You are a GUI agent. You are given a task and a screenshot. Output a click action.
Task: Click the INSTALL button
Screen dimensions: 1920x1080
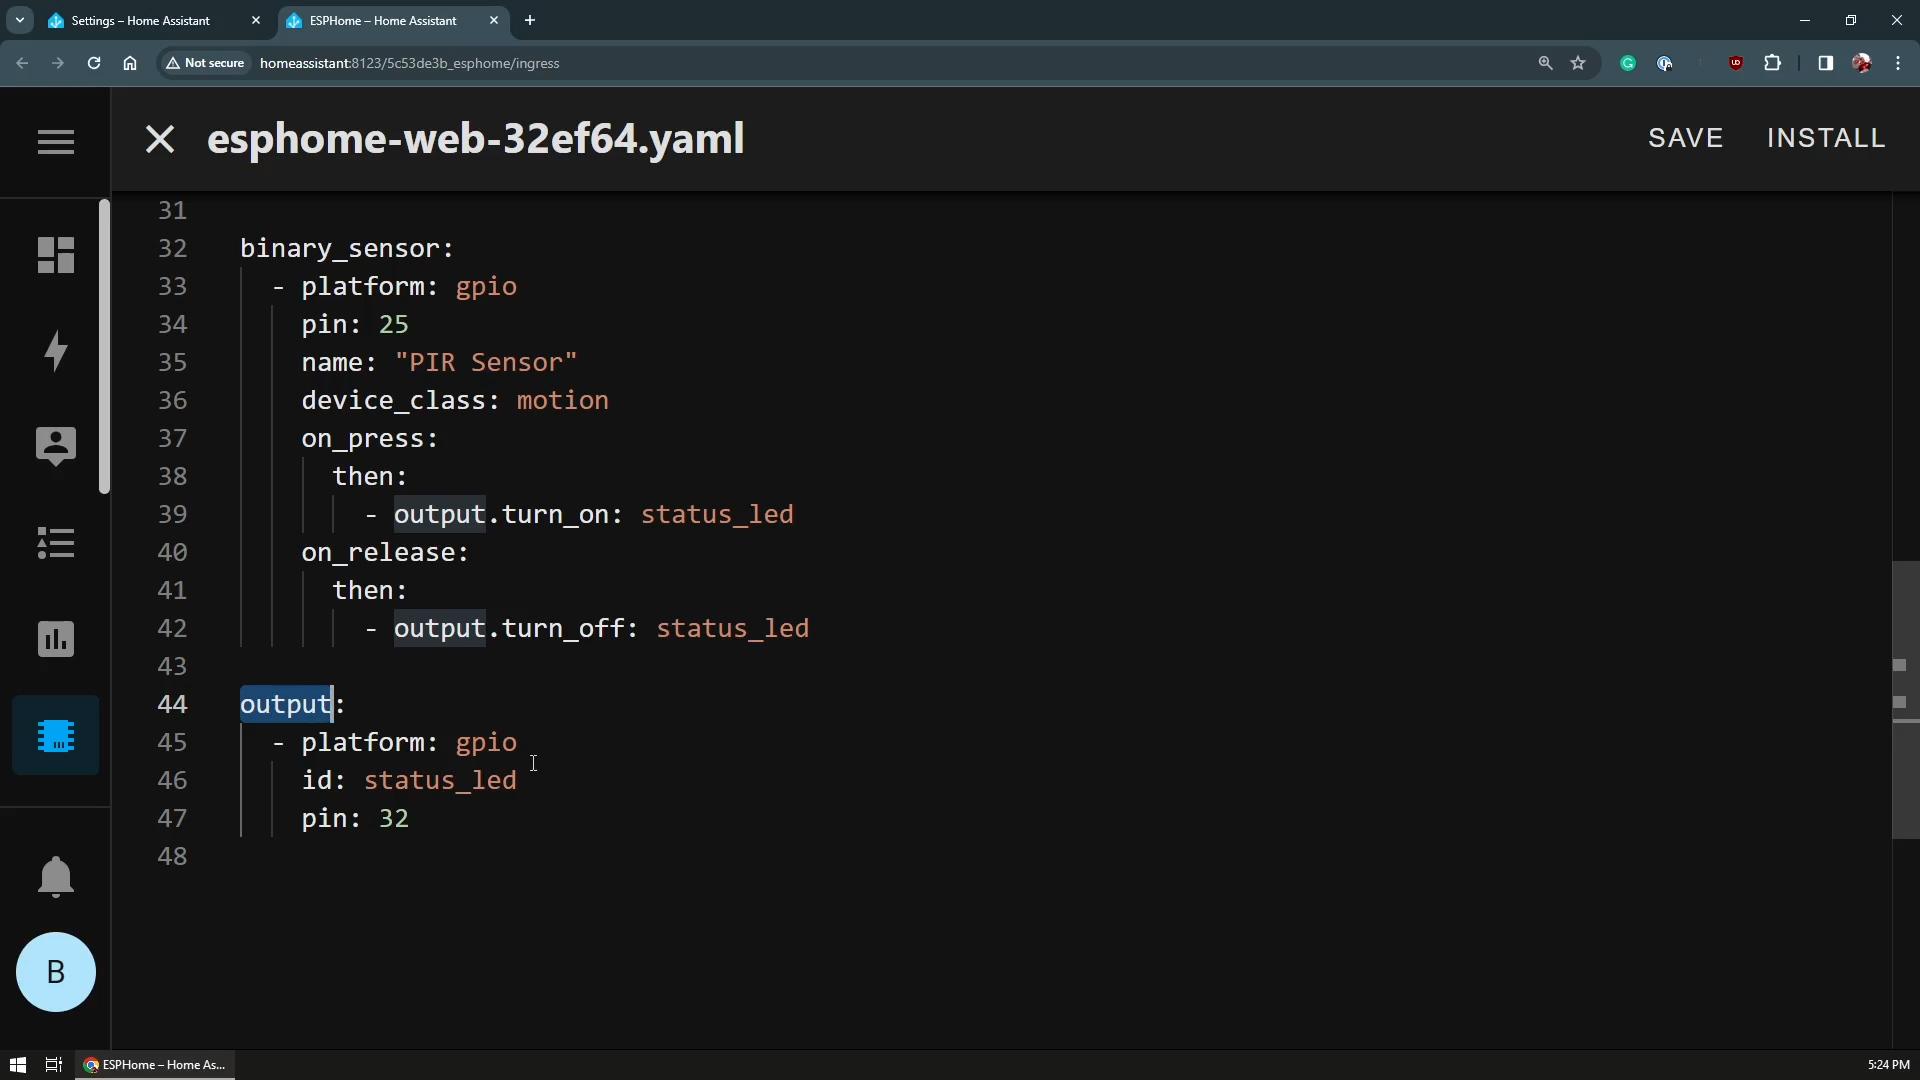click(1826, 138)
